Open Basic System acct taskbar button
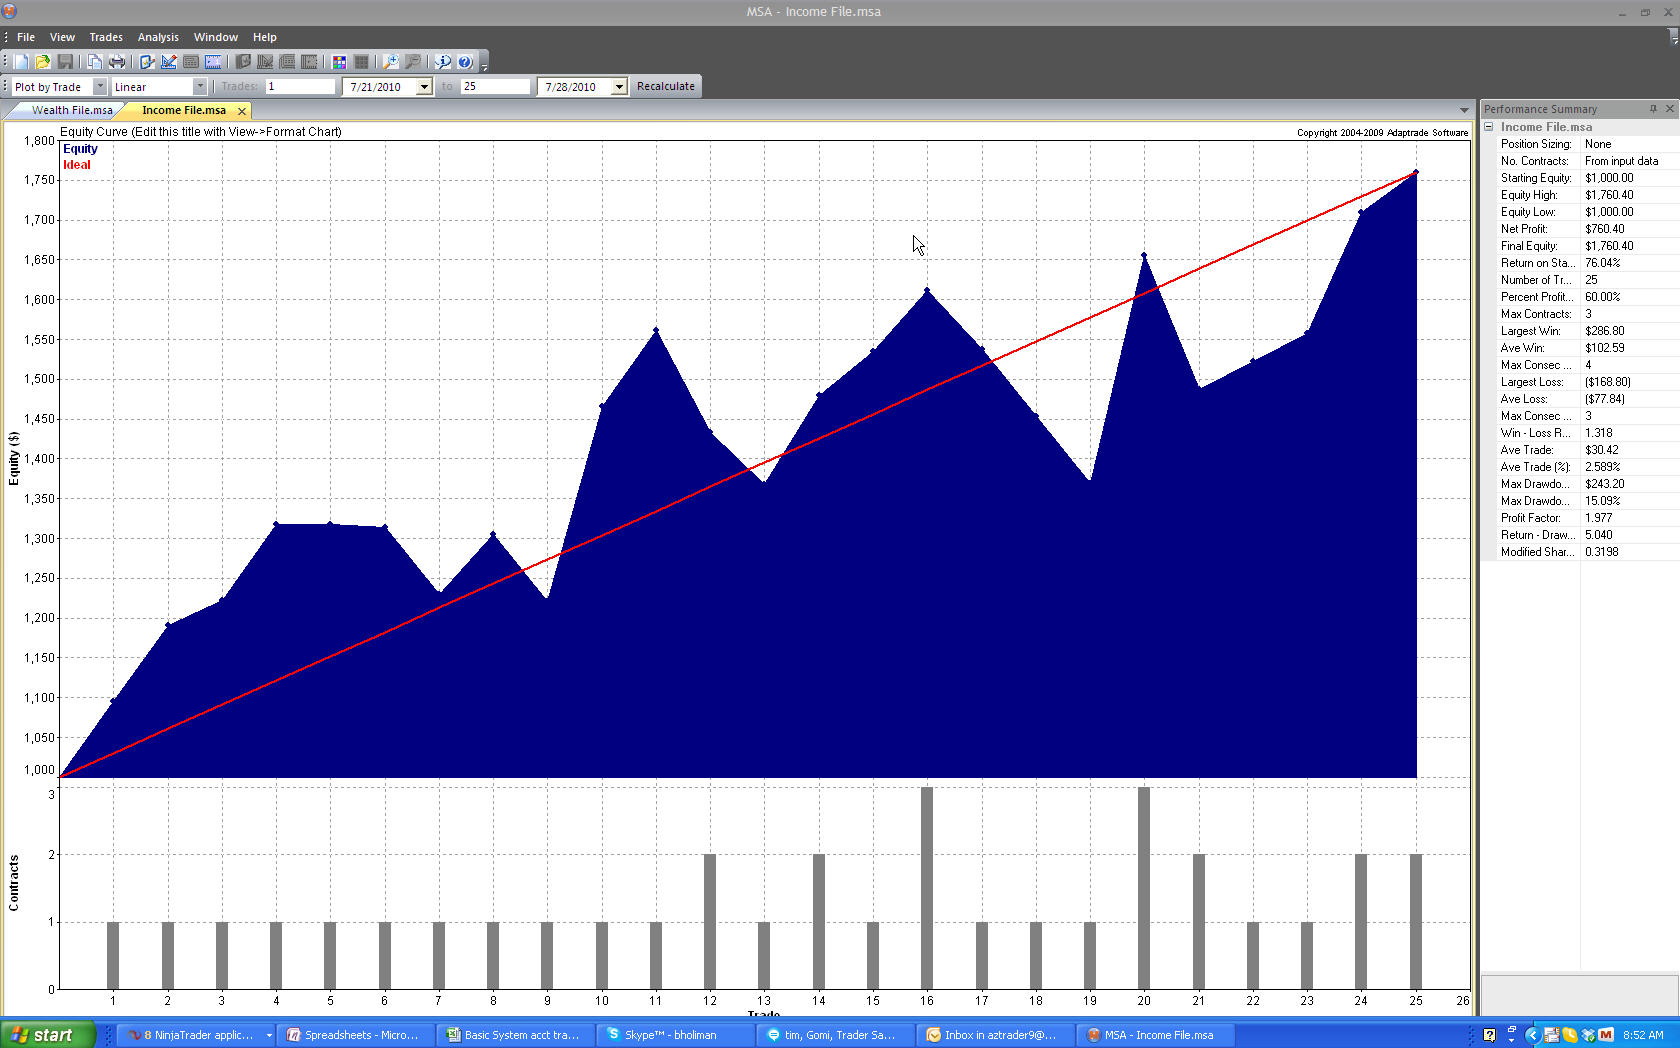Screen dimensions: 1680x1048 click(x=514, y=1035)
